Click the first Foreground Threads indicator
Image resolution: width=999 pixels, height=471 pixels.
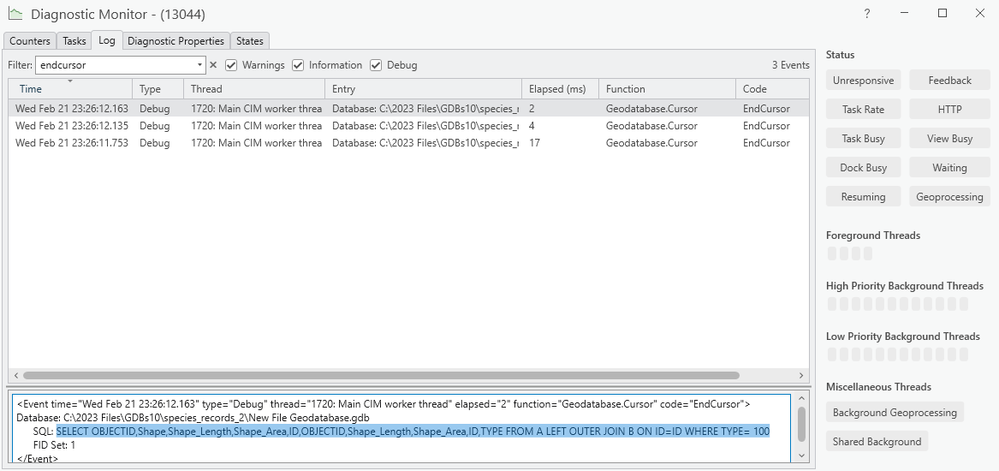point(832,254)
